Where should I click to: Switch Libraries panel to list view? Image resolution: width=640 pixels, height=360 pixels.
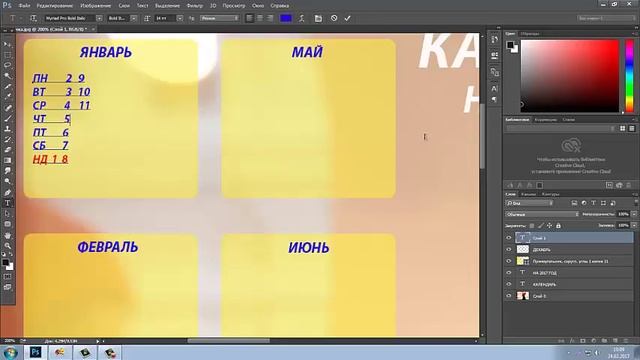[631, 128]
